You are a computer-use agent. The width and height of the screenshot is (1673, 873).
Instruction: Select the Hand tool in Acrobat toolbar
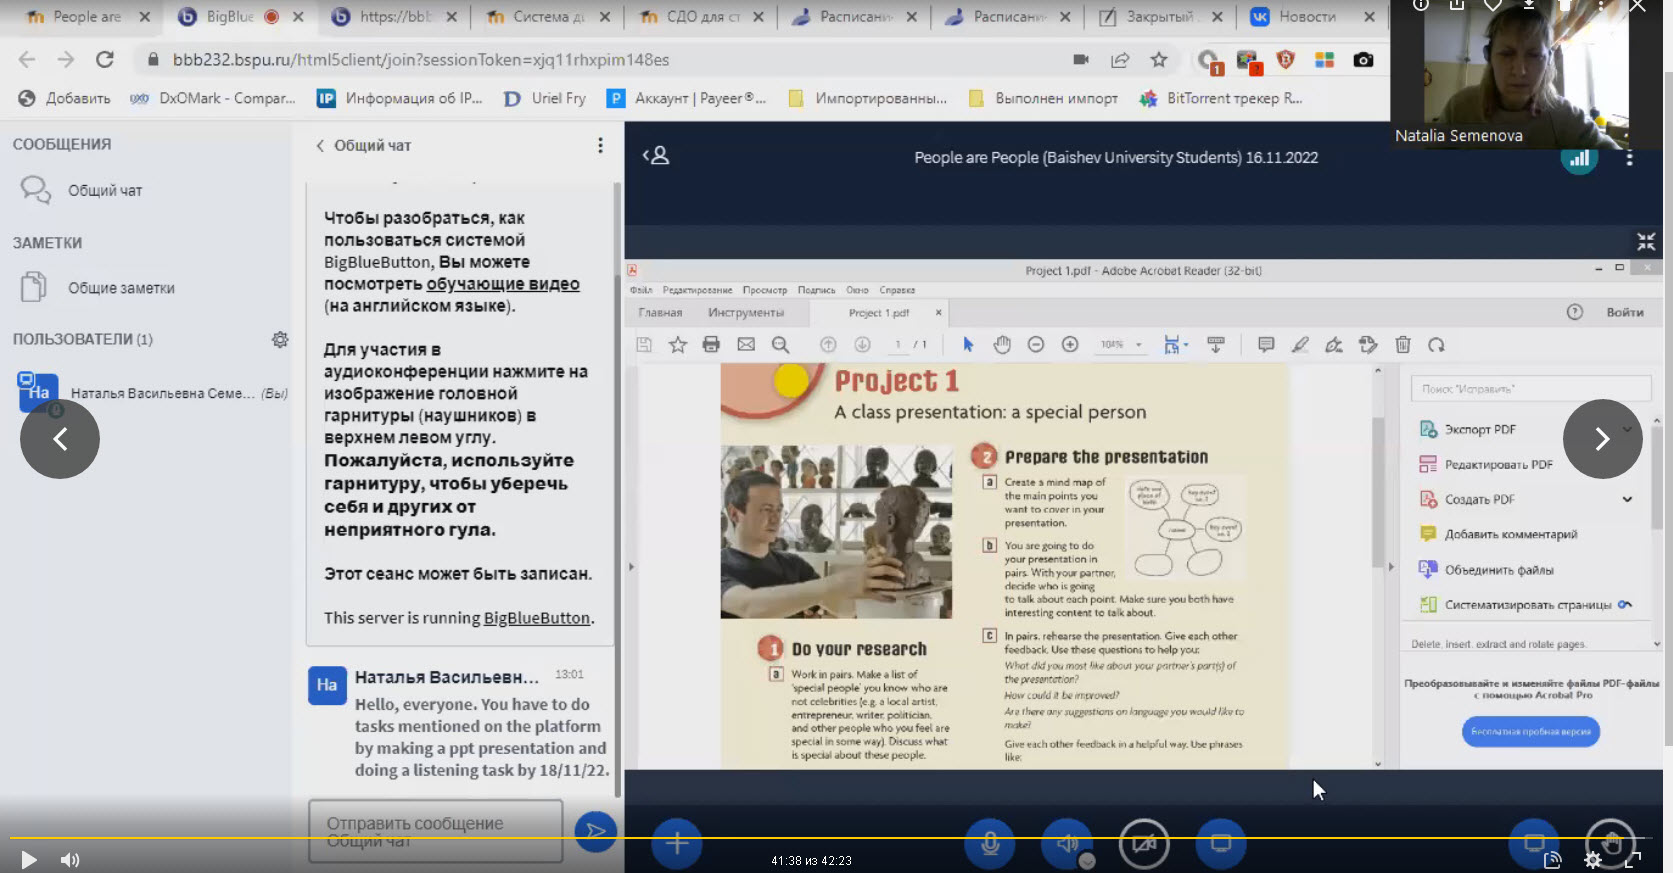(x=1002, y=345)
